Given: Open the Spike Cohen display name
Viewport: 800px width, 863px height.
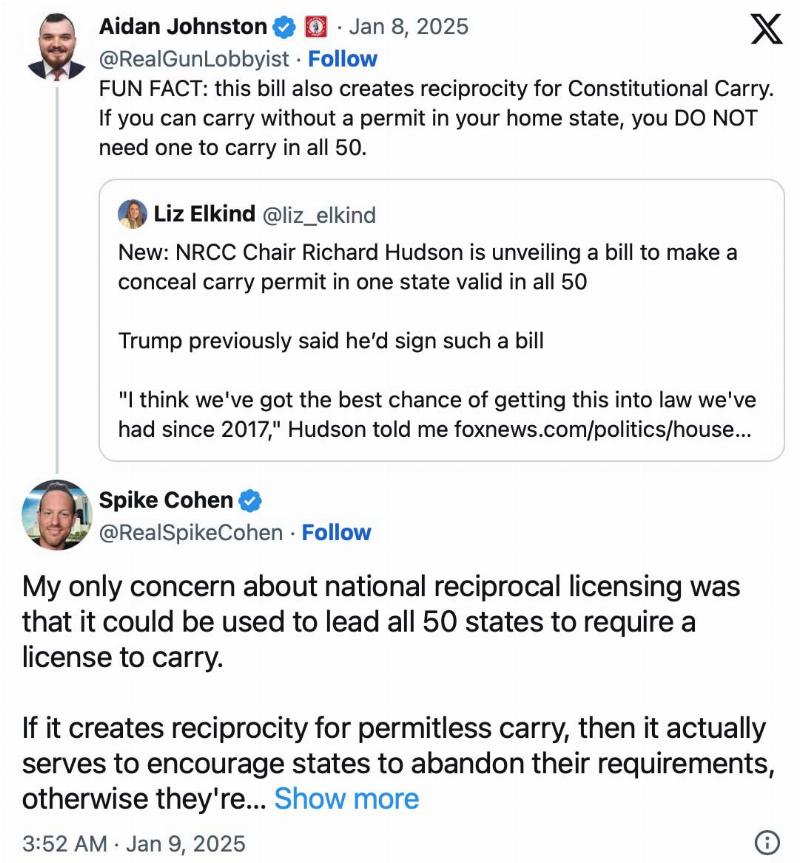Looking at the screenshot, I should [x=166, y=500].
